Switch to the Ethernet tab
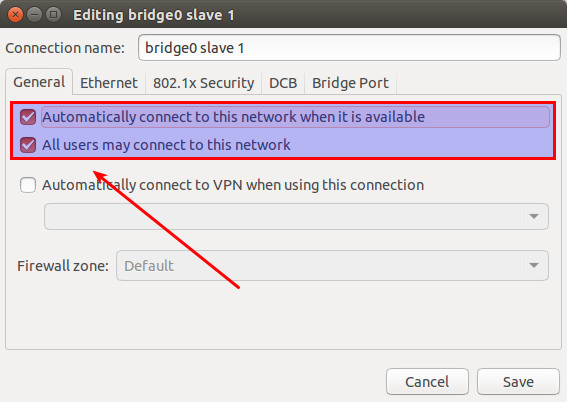The width and height of the screenshot is (567, 402). point(109,83)
